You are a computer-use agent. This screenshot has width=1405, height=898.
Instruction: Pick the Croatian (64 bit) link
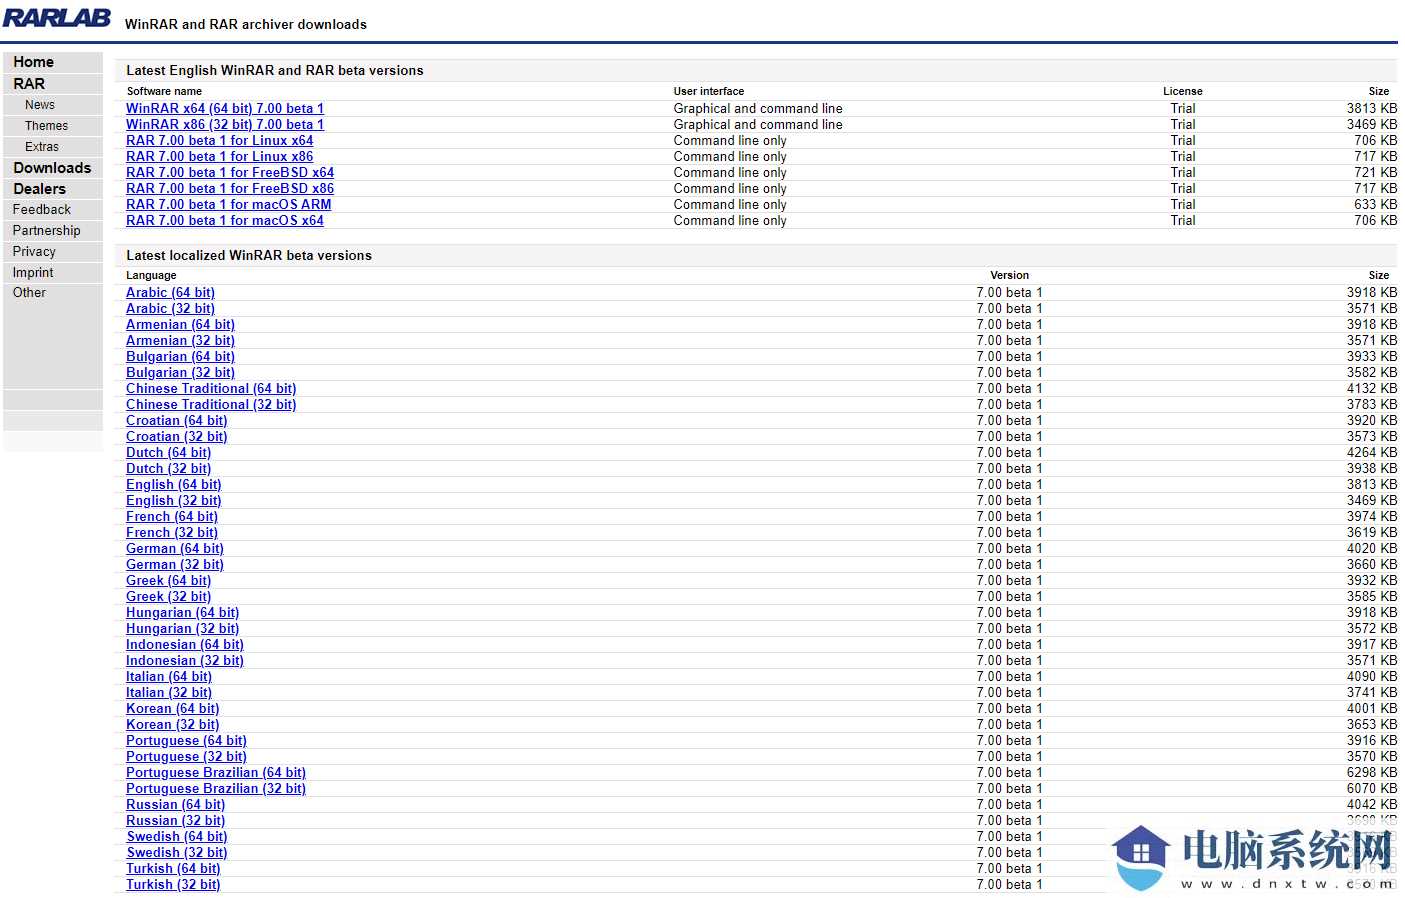(x=176, y=421)
